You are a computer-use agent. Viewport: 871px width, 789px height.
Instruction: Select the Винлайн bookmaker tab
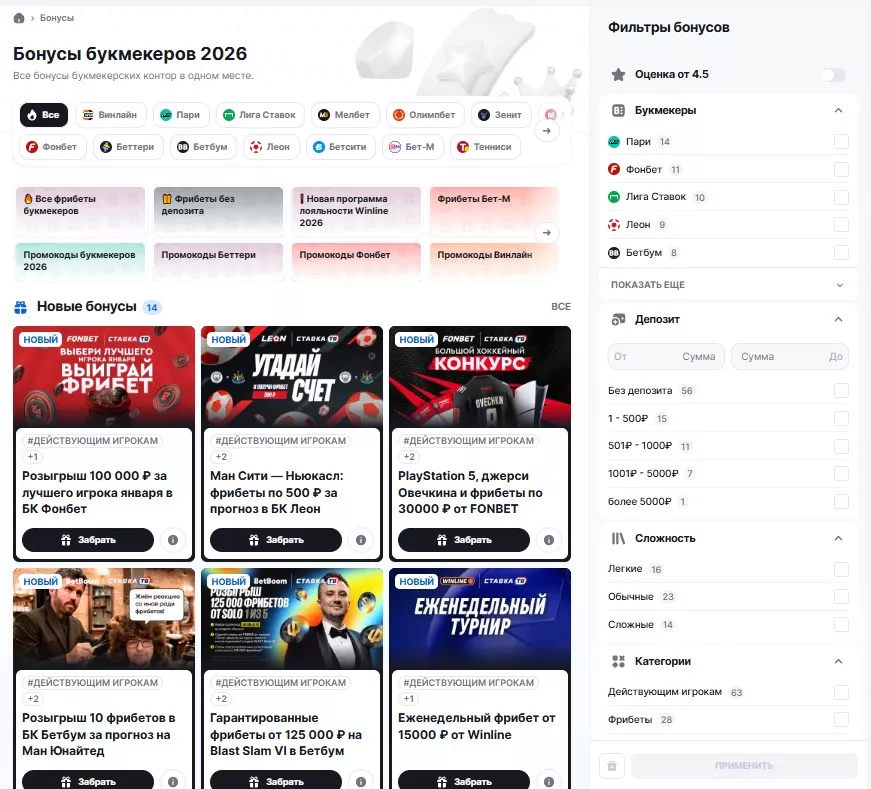coord(110,114)
